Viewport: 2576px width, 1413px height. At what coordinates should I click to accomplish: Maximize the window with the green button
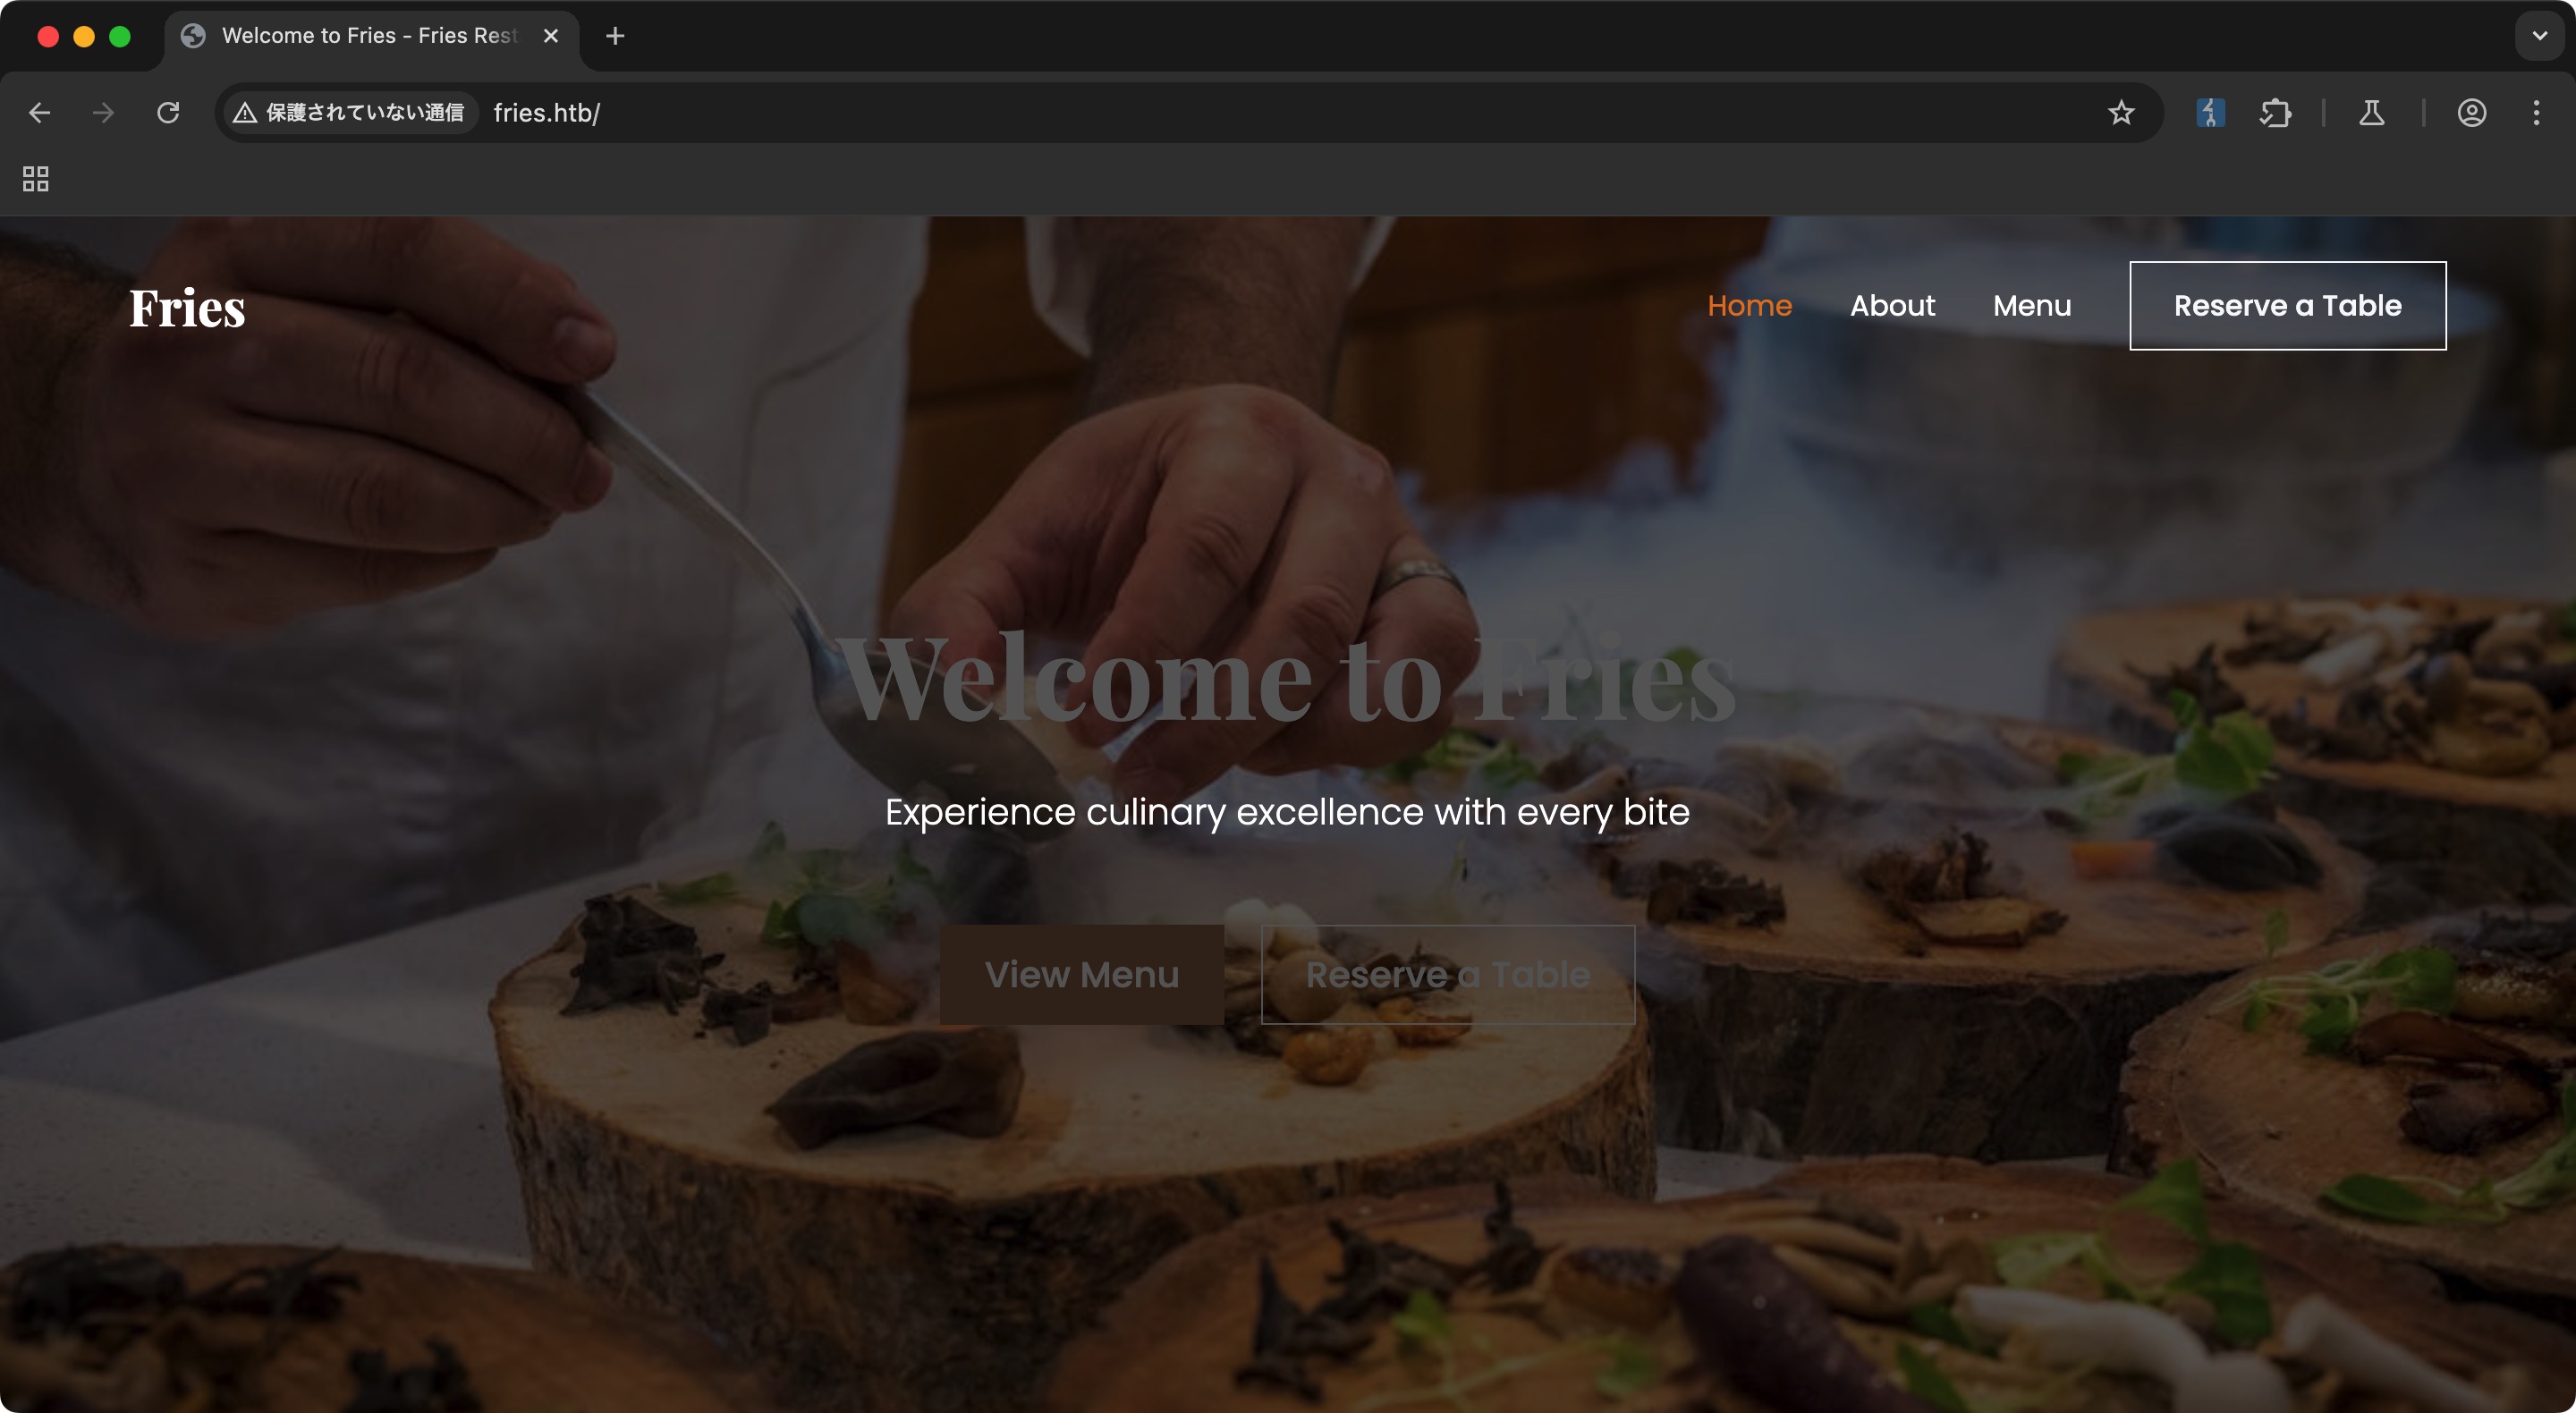coord(120,36)
